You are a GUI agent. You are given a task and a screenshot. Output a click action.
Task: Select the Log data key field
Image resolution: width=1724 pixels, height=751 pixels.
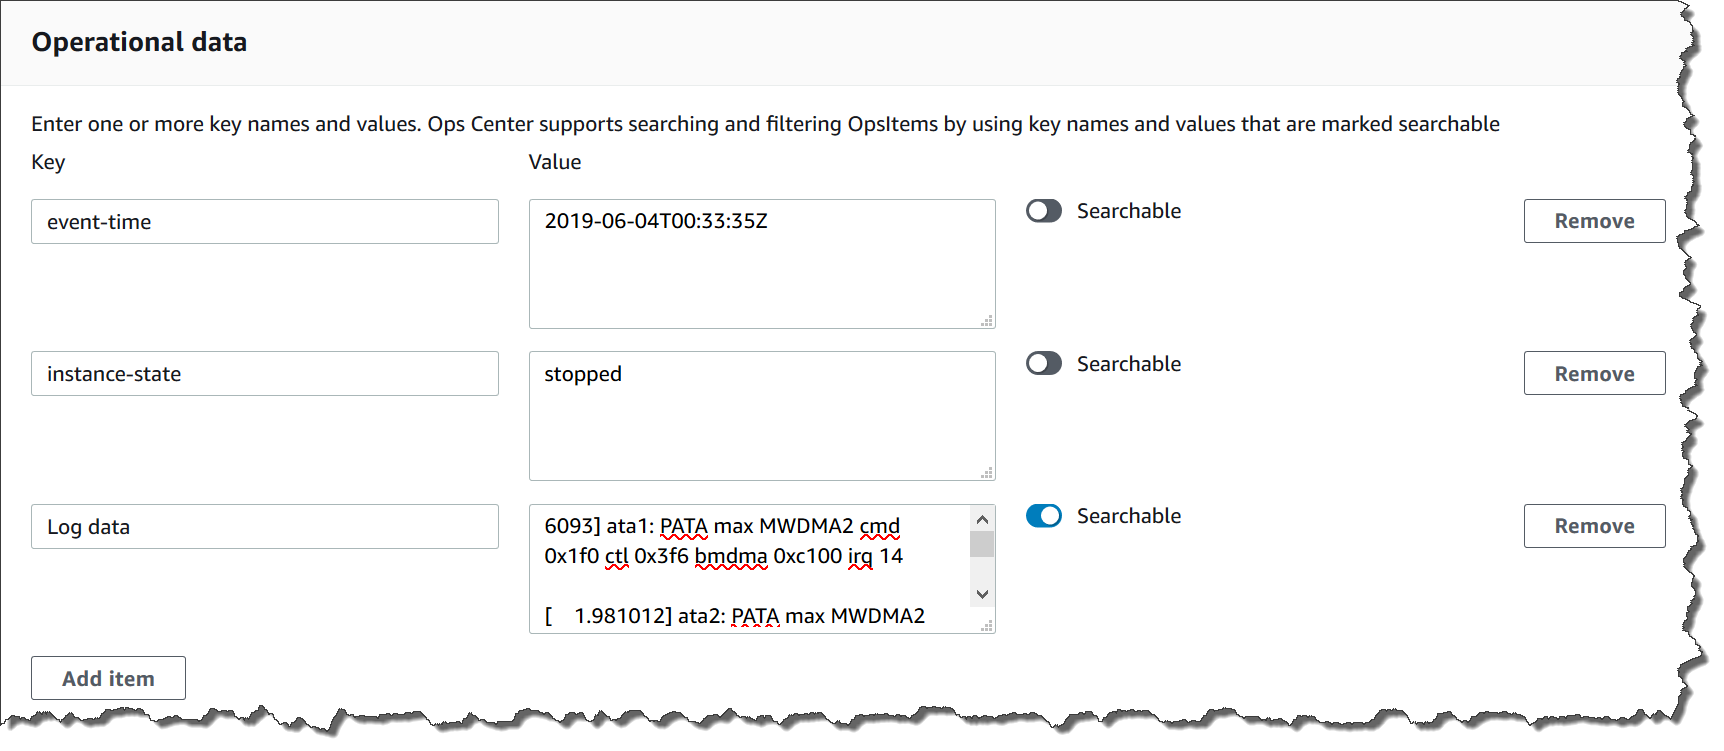[x=264, y=526]
